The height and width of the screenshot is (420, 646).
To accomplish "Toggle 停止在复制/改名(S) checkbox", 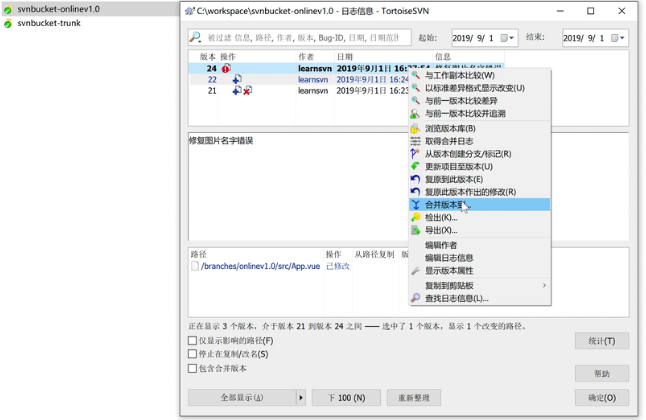I will [x=192, y=354].
